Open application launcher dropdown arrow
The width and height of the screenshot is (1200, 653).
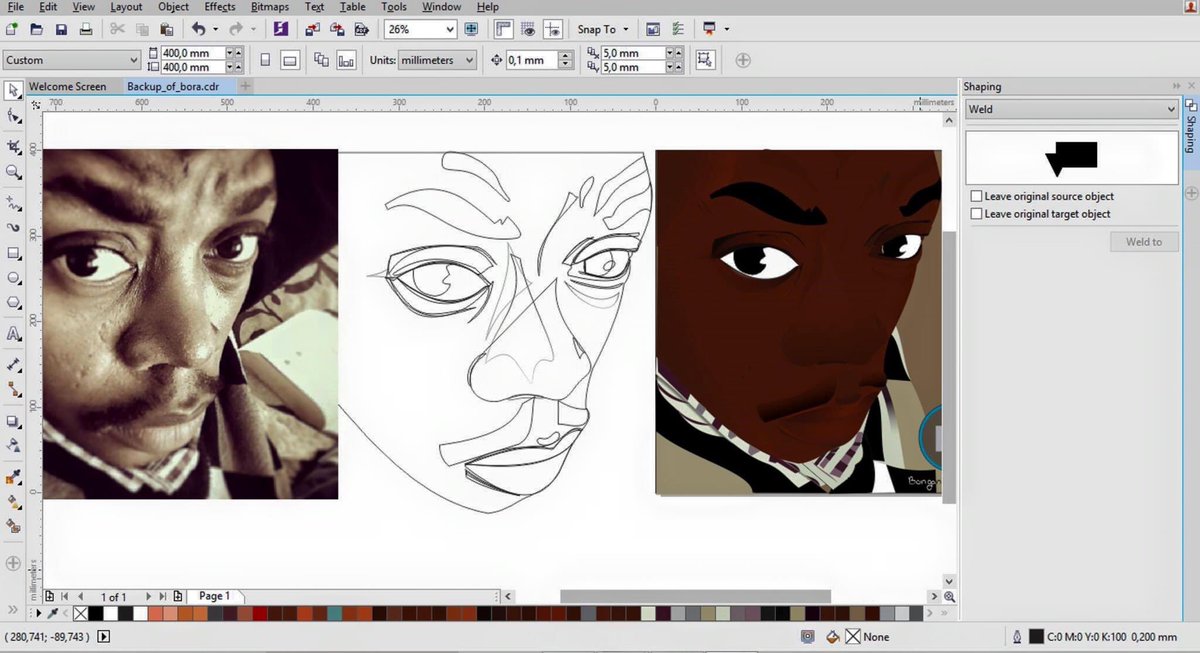(727, 29)
